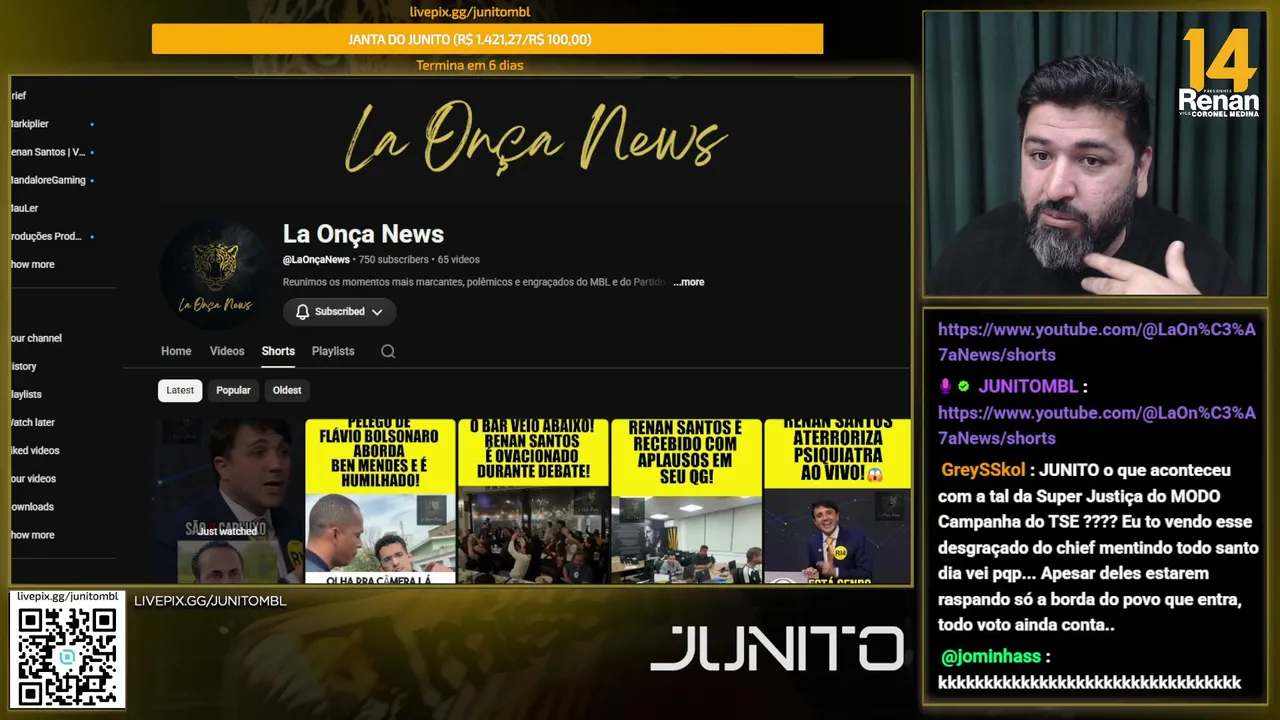Open the Videos channel tab
The height and width of the screenshot is (720, 1280).
tap(227, 351)
